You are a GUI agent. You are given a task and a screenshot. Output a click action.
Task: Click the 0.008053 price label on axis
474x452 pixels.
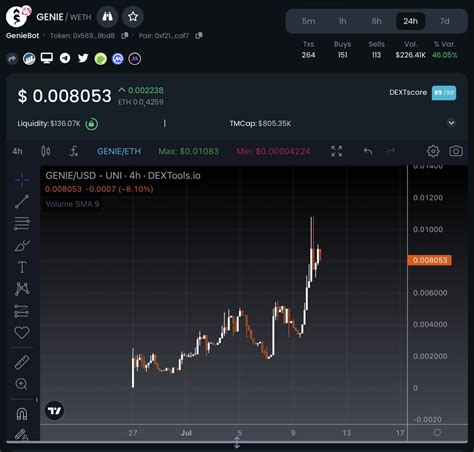(x=430, y=260)
